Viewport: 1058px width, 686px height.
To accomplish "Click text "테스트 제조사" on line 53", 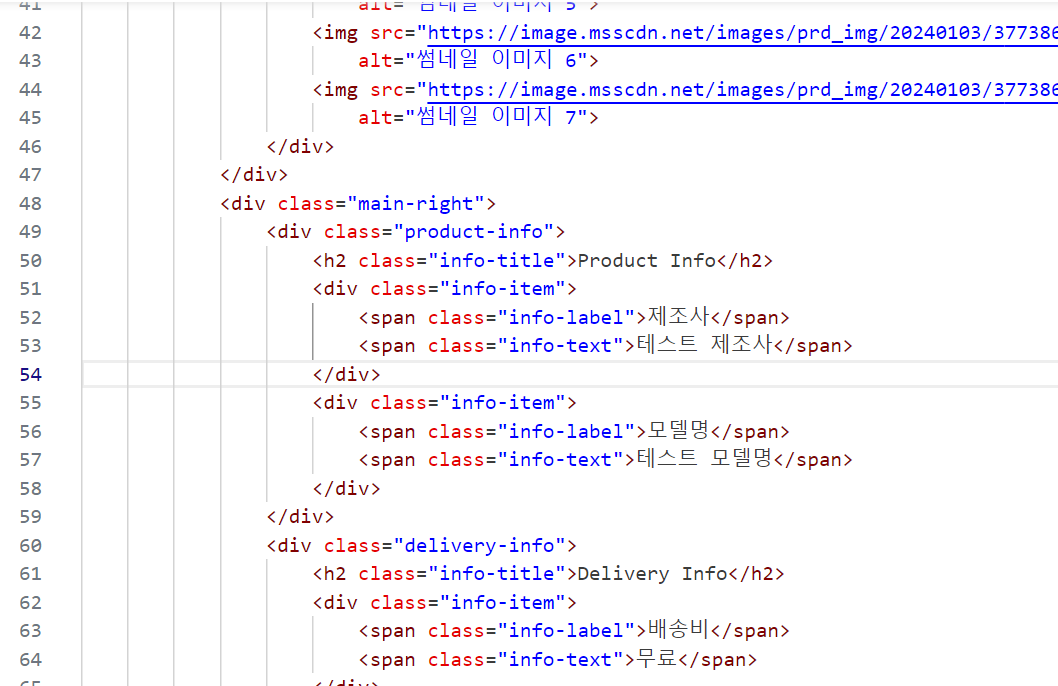I will tap(704, 345).
